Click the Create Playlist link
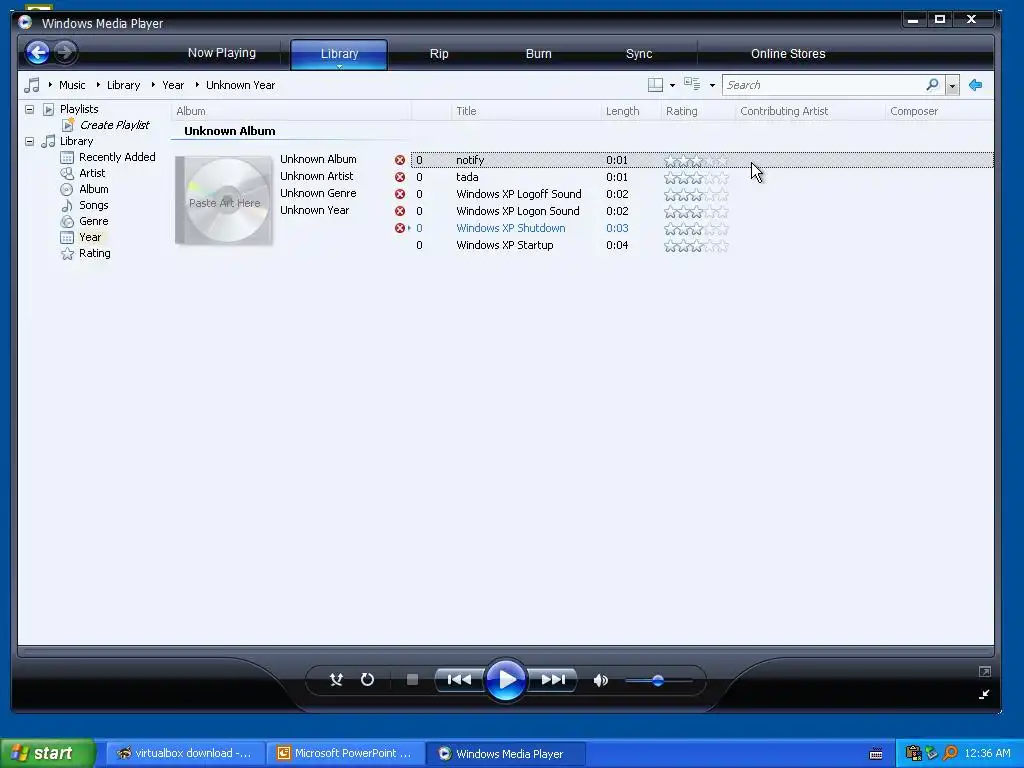Image resolution: width=1024 pixels, height=768 pixels. pos(114,125)
